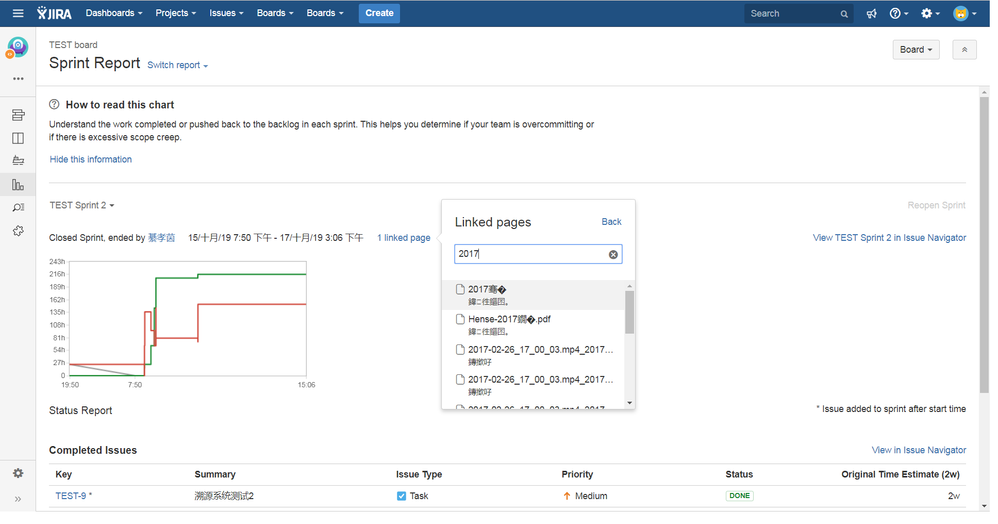Open the user avatar profile menu
998x524 pixels.
coord(964,13)
